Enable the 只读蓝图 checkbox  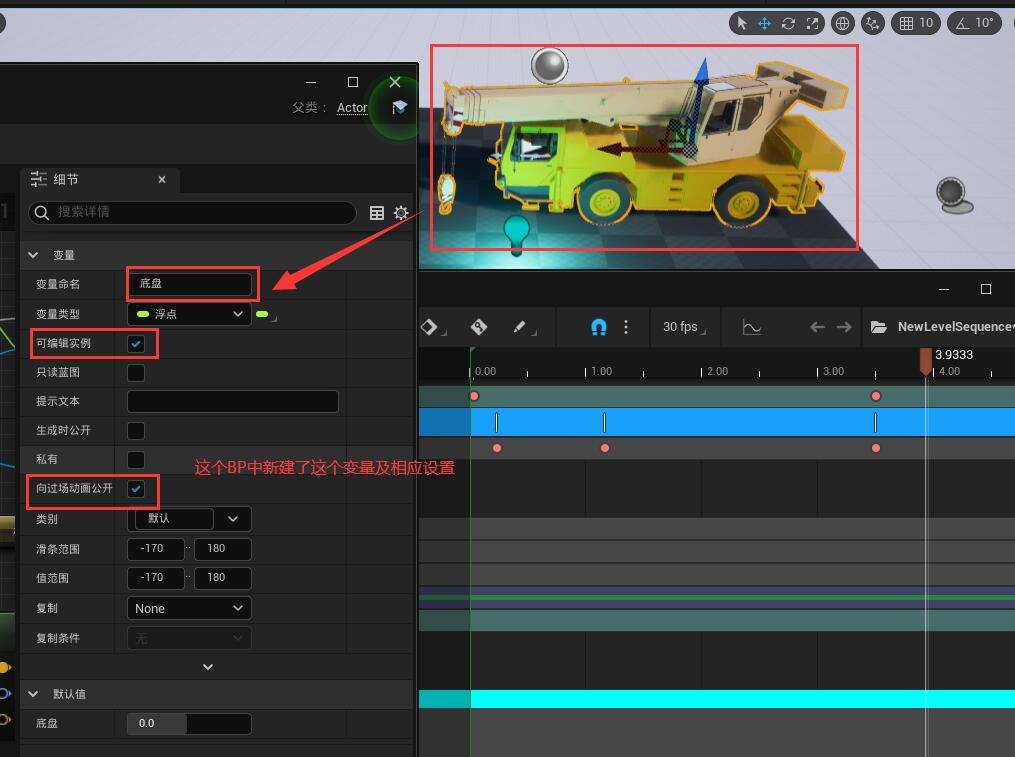[136, 373]
